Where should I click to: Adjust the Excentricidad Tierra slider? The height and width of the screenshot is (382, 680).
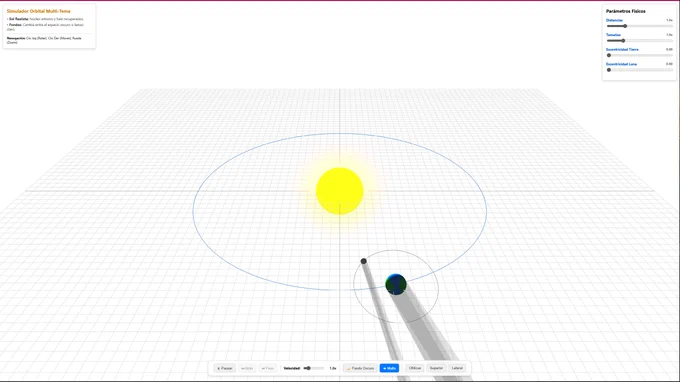click(640, 56)
